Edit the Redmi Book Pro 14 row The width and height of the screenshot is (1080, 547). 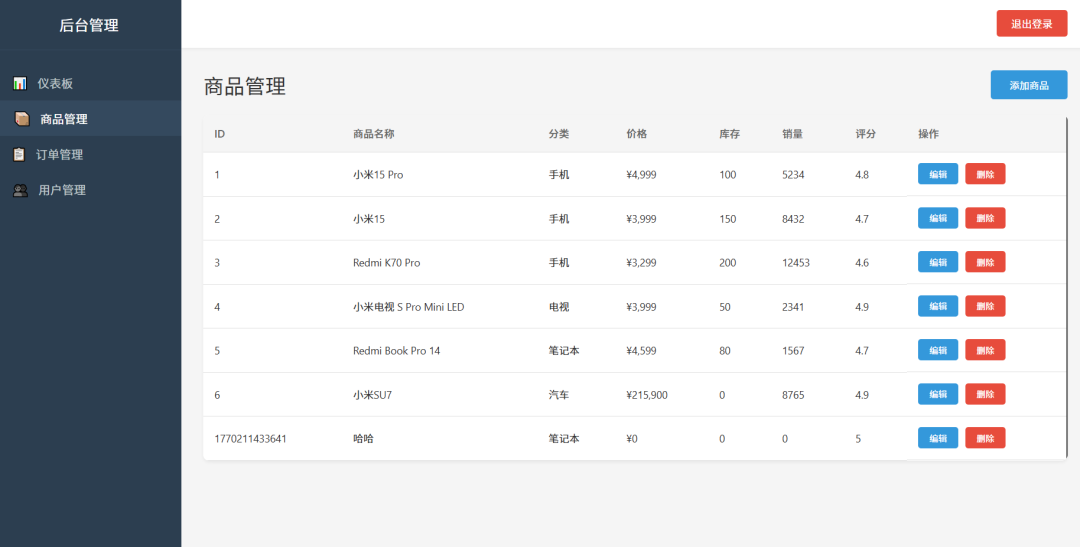coord(937,350)
